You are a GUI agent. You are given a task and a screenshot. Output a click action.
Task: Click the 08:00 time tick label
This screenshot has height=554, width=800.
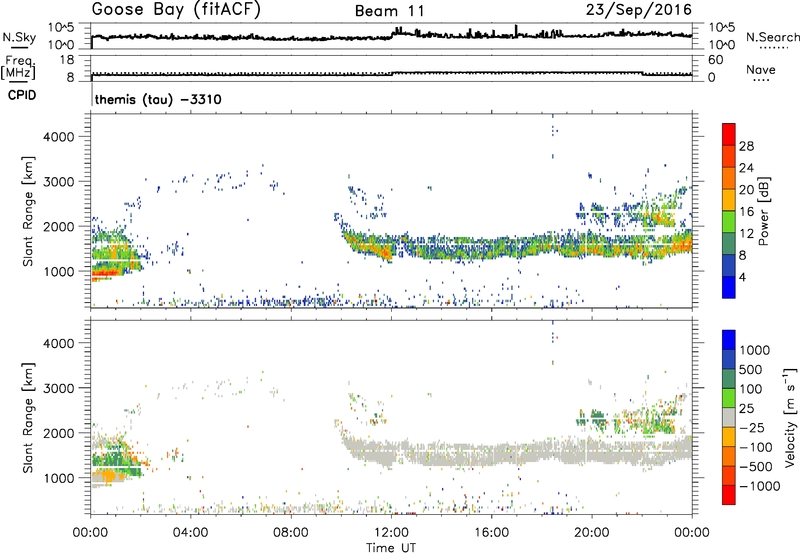291,533
